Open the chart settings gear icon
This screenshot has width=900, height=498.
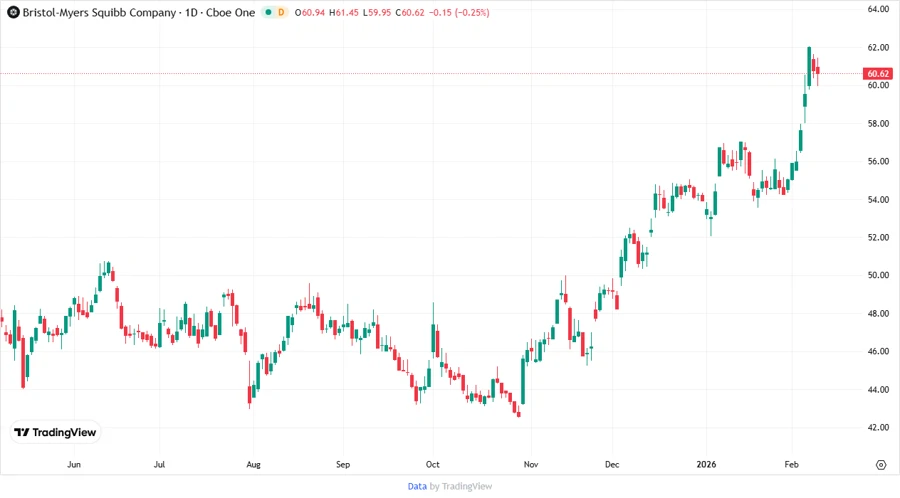click(881, 465)
